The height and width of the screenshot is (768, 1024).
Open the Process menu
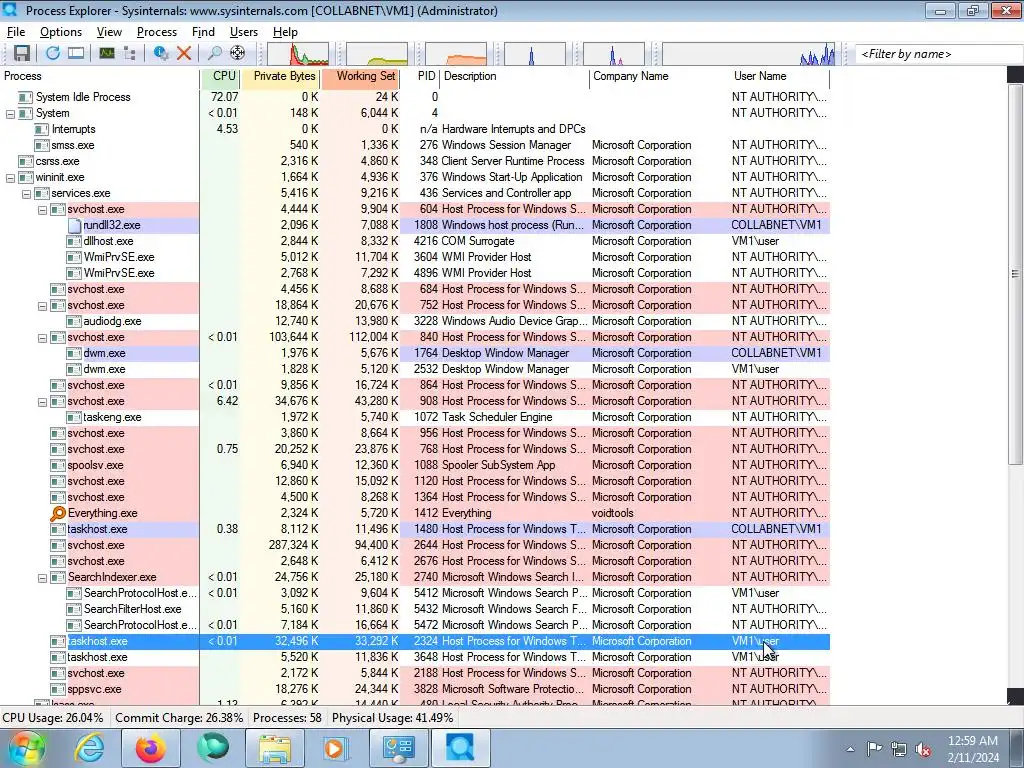(x=157, y=32)
